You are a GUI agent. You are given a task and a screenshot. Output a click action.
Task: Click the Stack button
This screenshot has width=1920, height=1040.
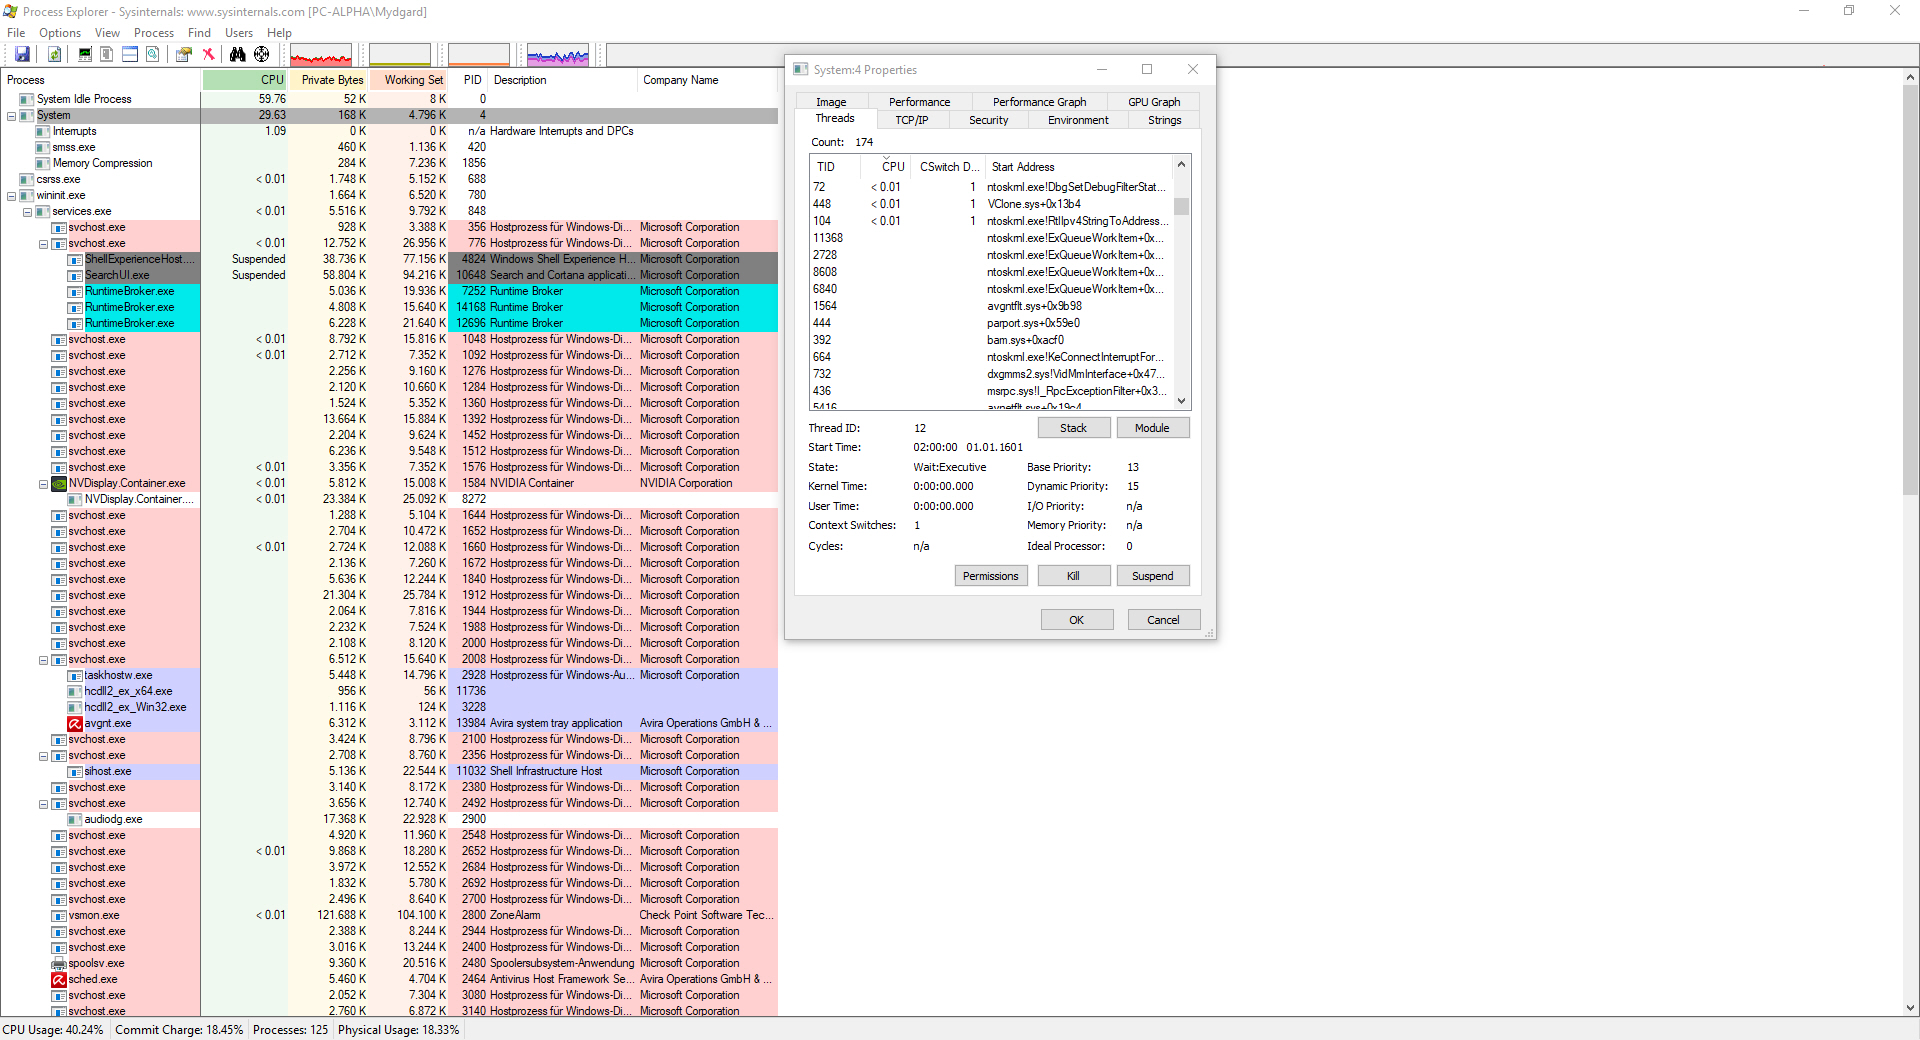tap(1073, 428)
